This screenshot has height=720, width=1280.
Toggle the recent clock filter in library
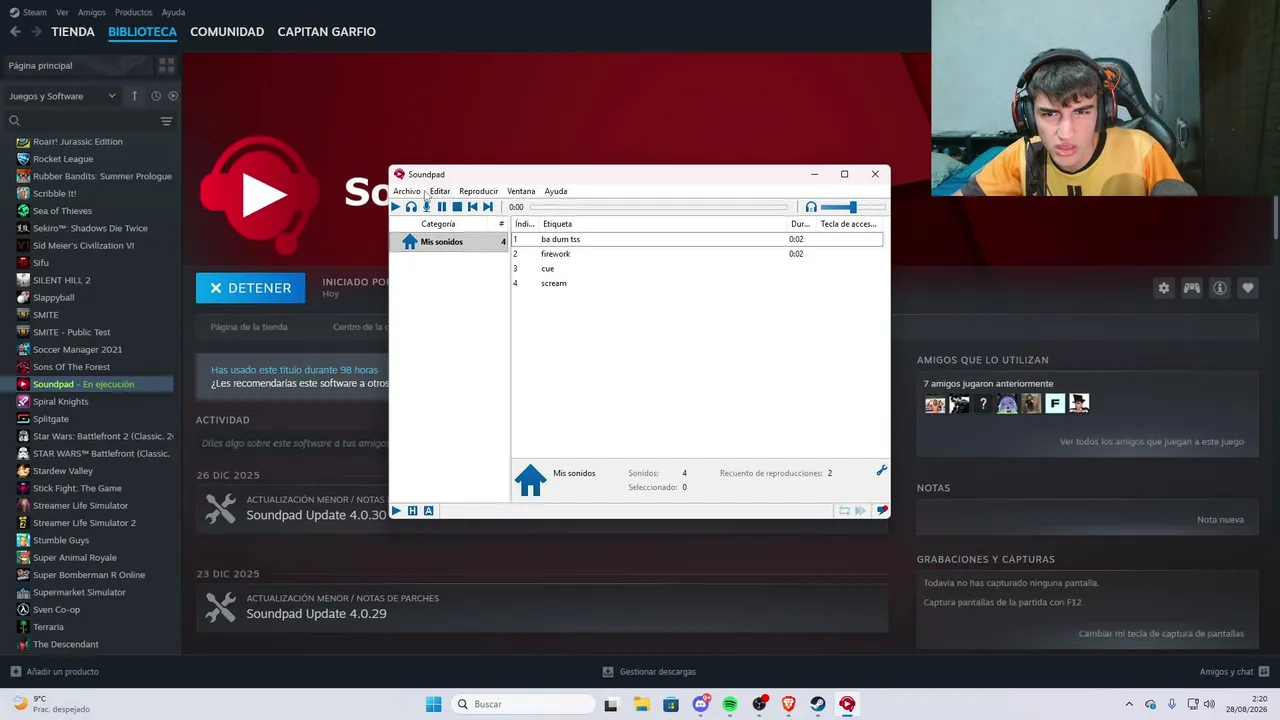tap(156, 96)
